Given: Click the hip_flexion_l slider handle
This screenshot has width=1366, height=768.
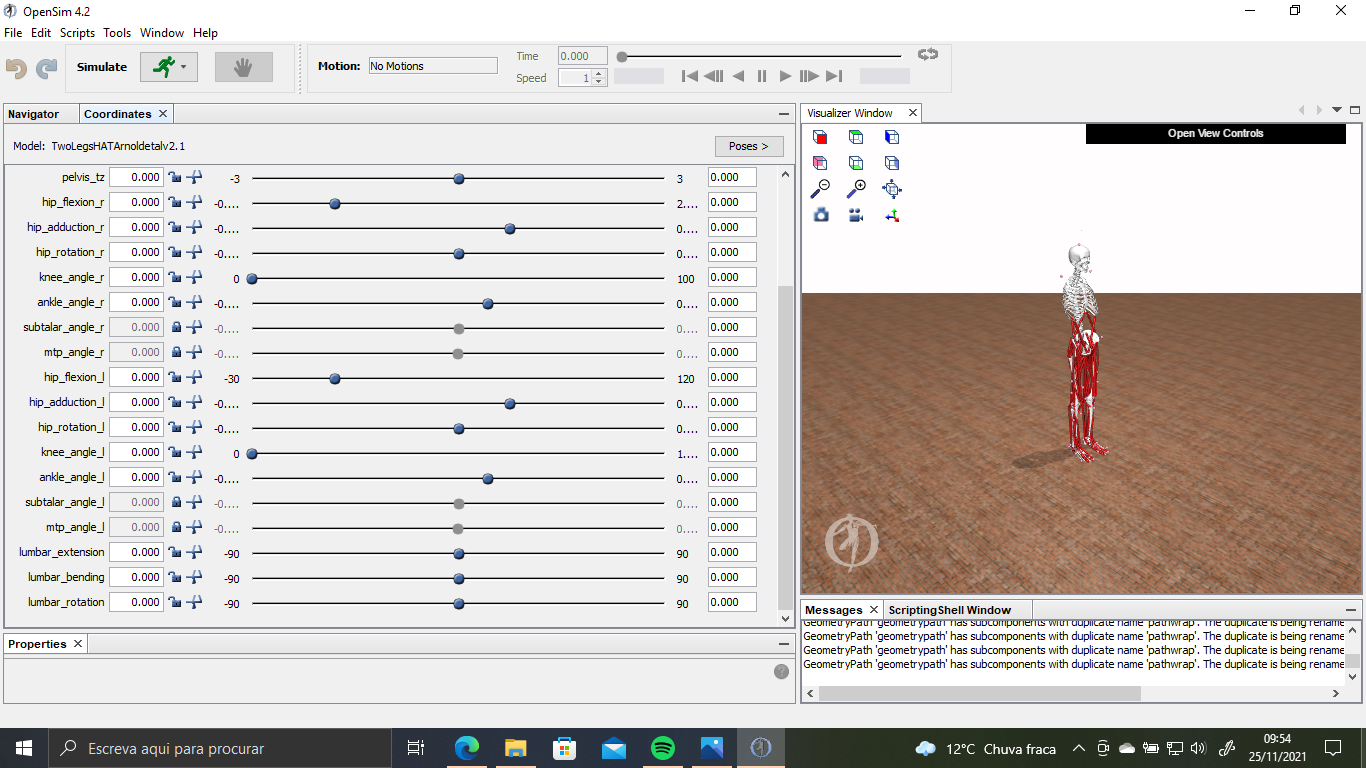Looking at the screenshot, I should 335,379.
